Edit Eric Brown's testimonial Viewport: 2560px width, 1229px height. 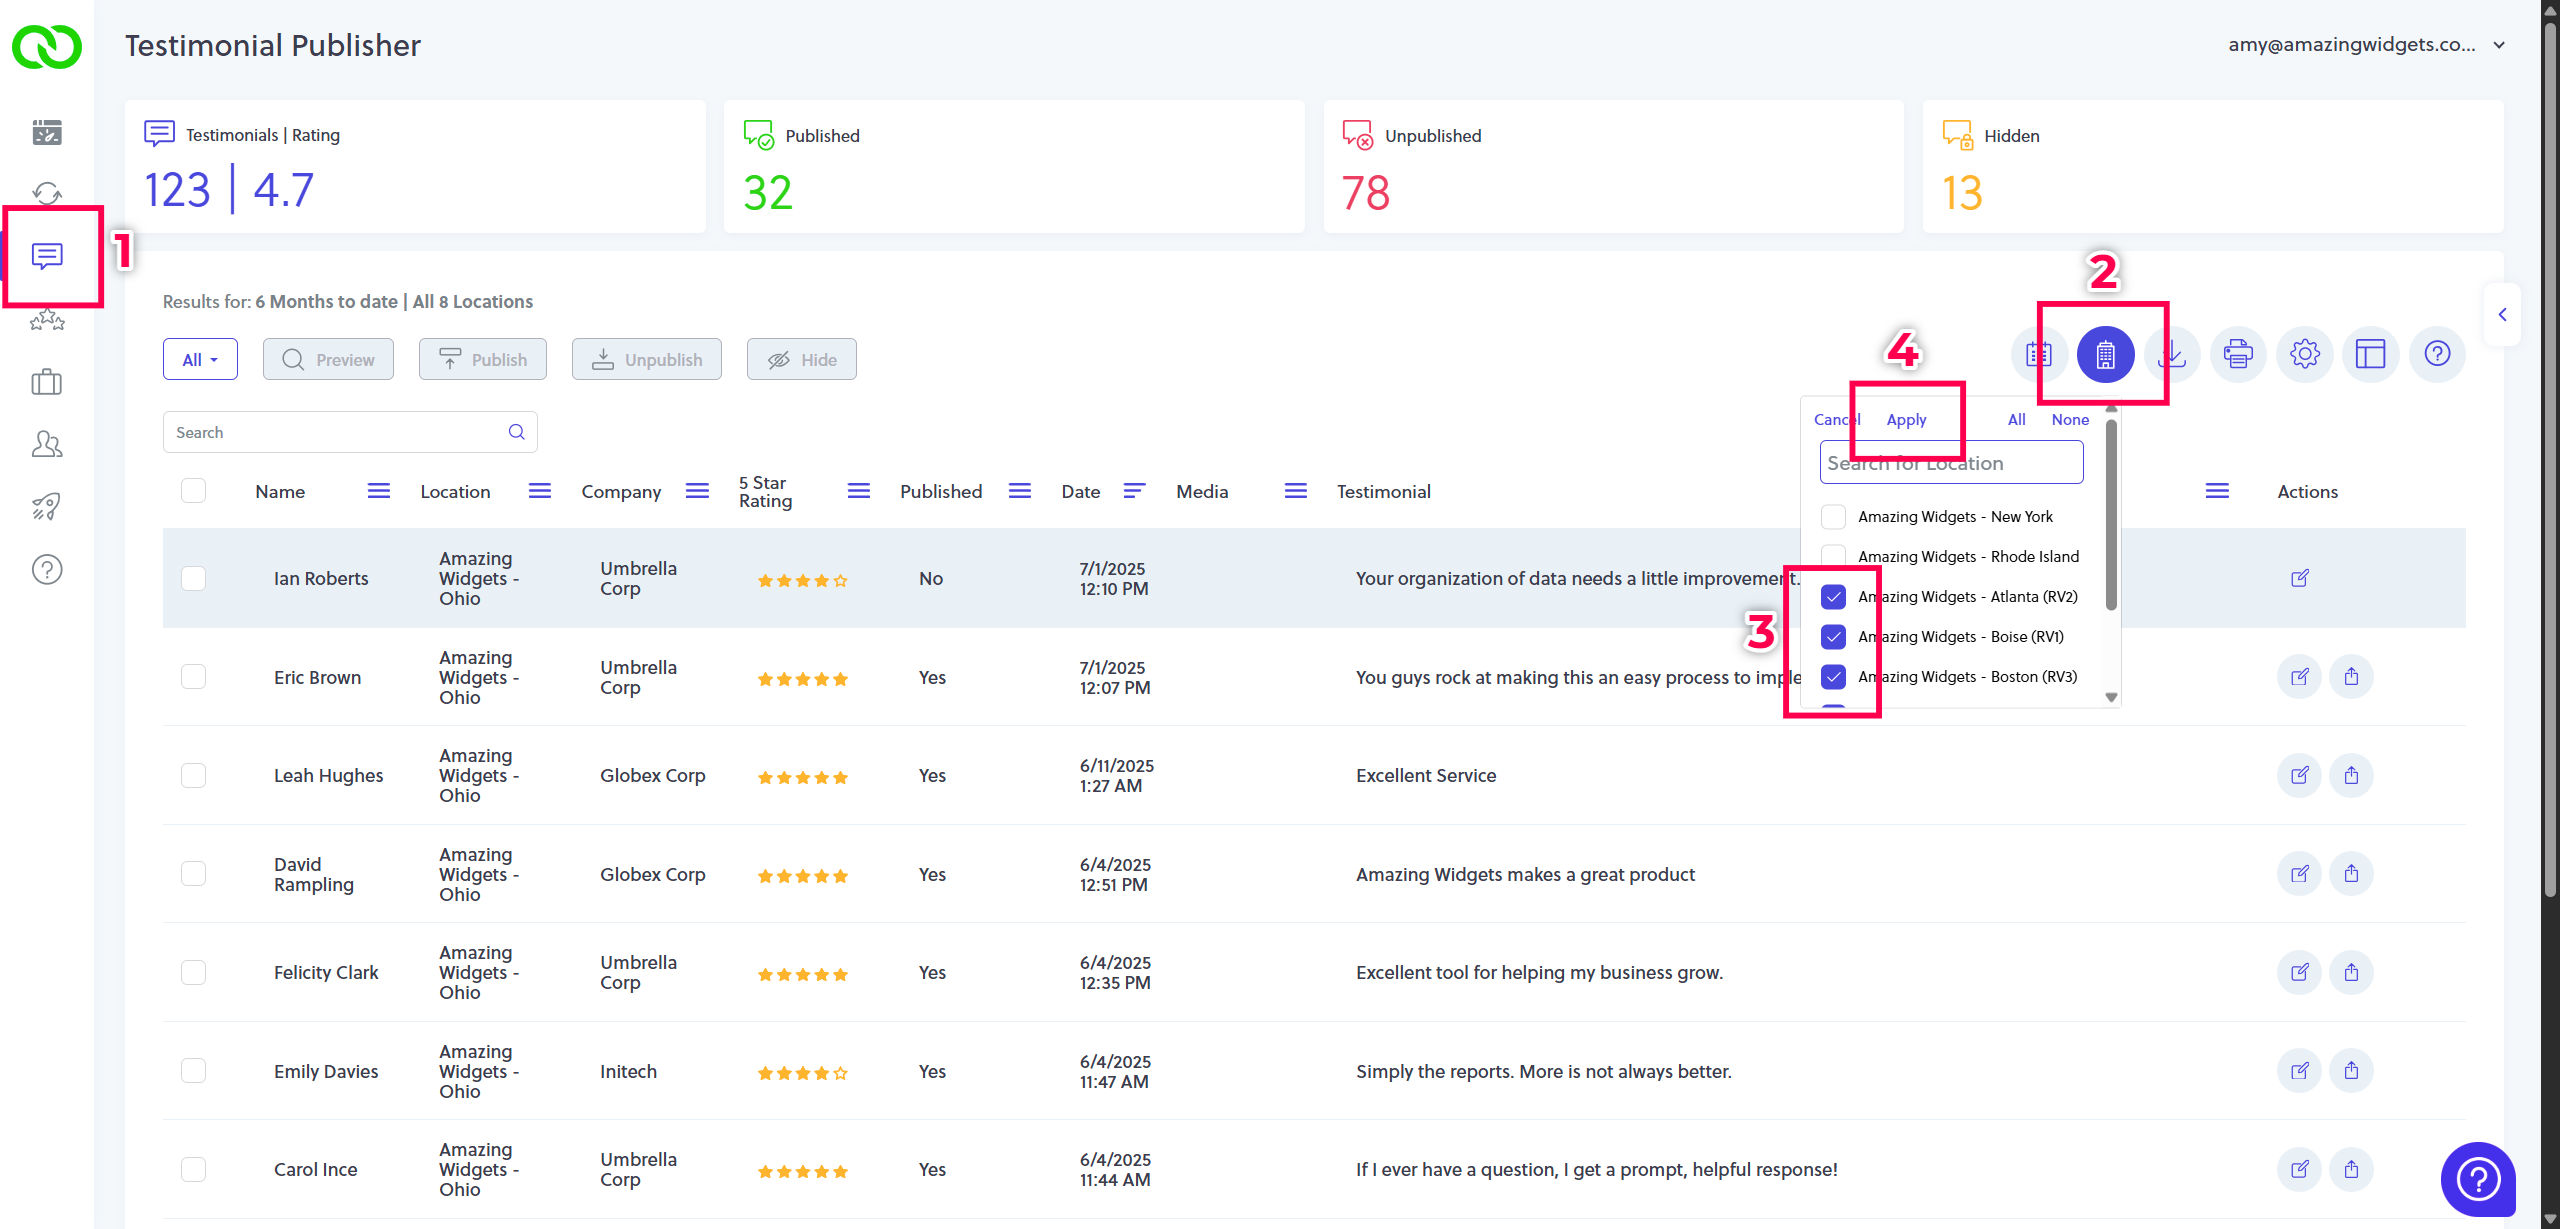coord(2299,677)
